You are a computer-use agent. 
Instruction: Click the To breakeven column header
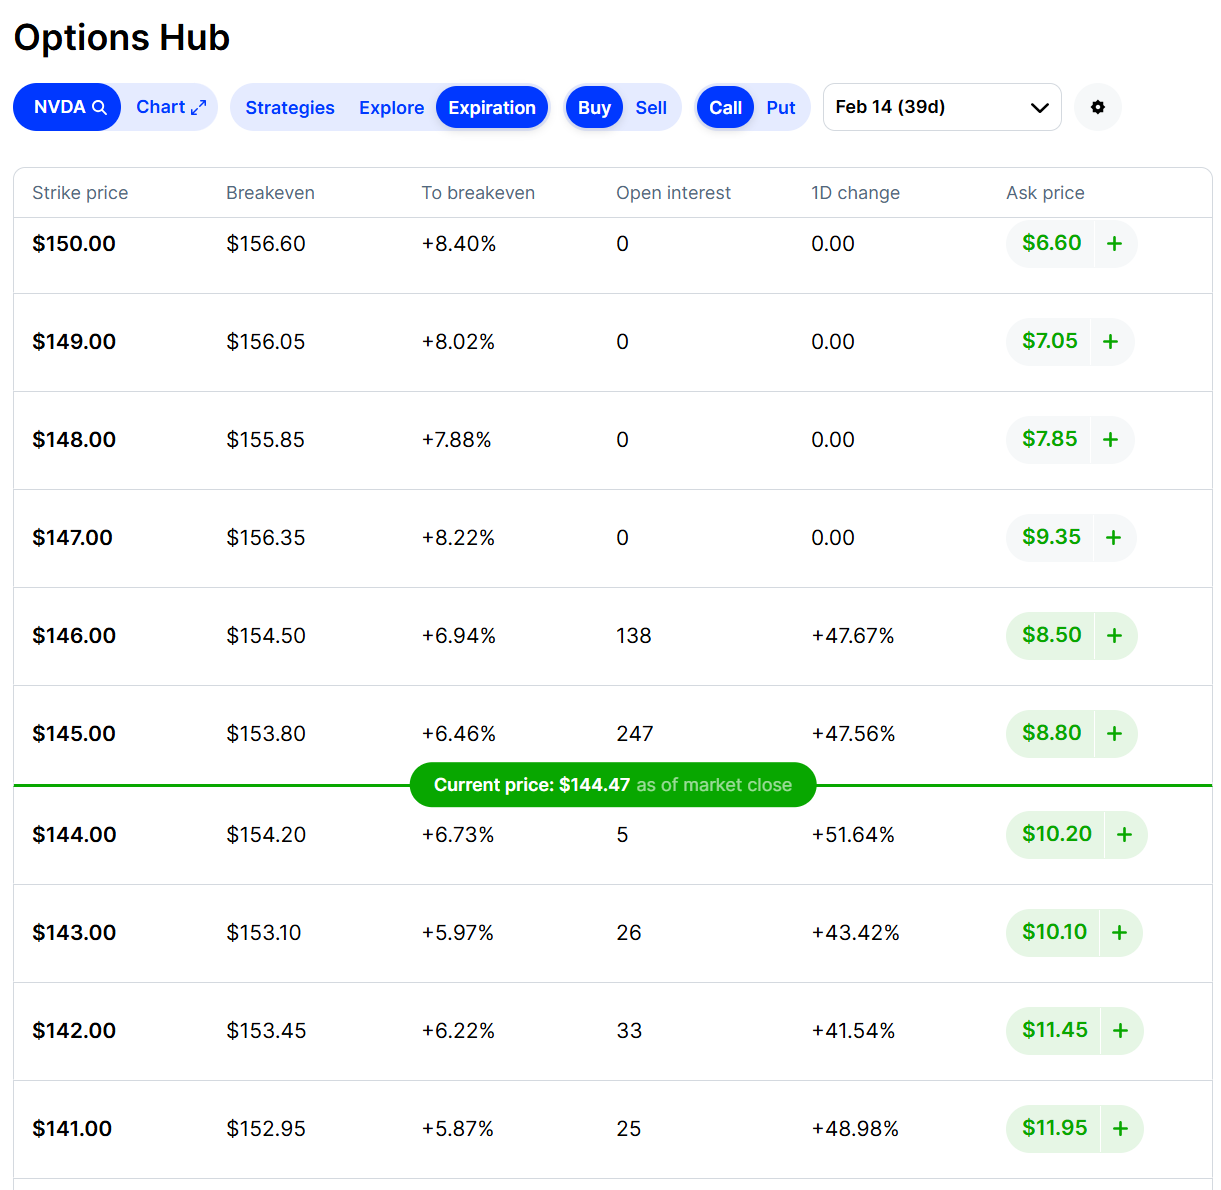478,193
